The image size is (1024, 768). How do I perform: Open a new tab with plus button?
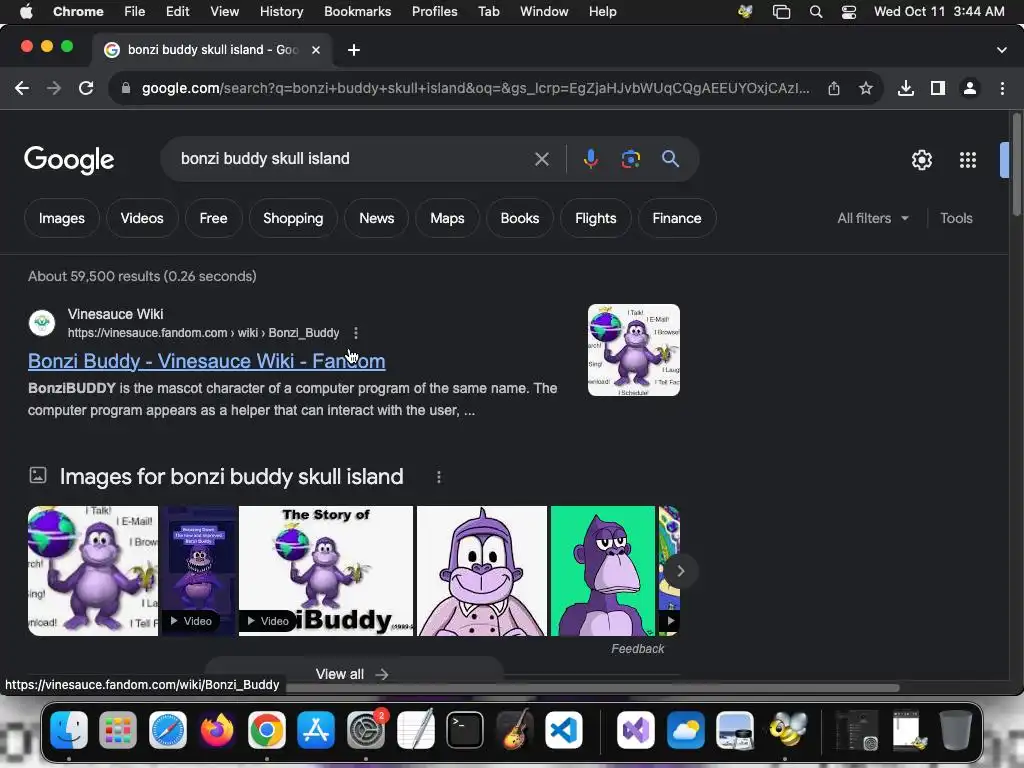(353, 50)
